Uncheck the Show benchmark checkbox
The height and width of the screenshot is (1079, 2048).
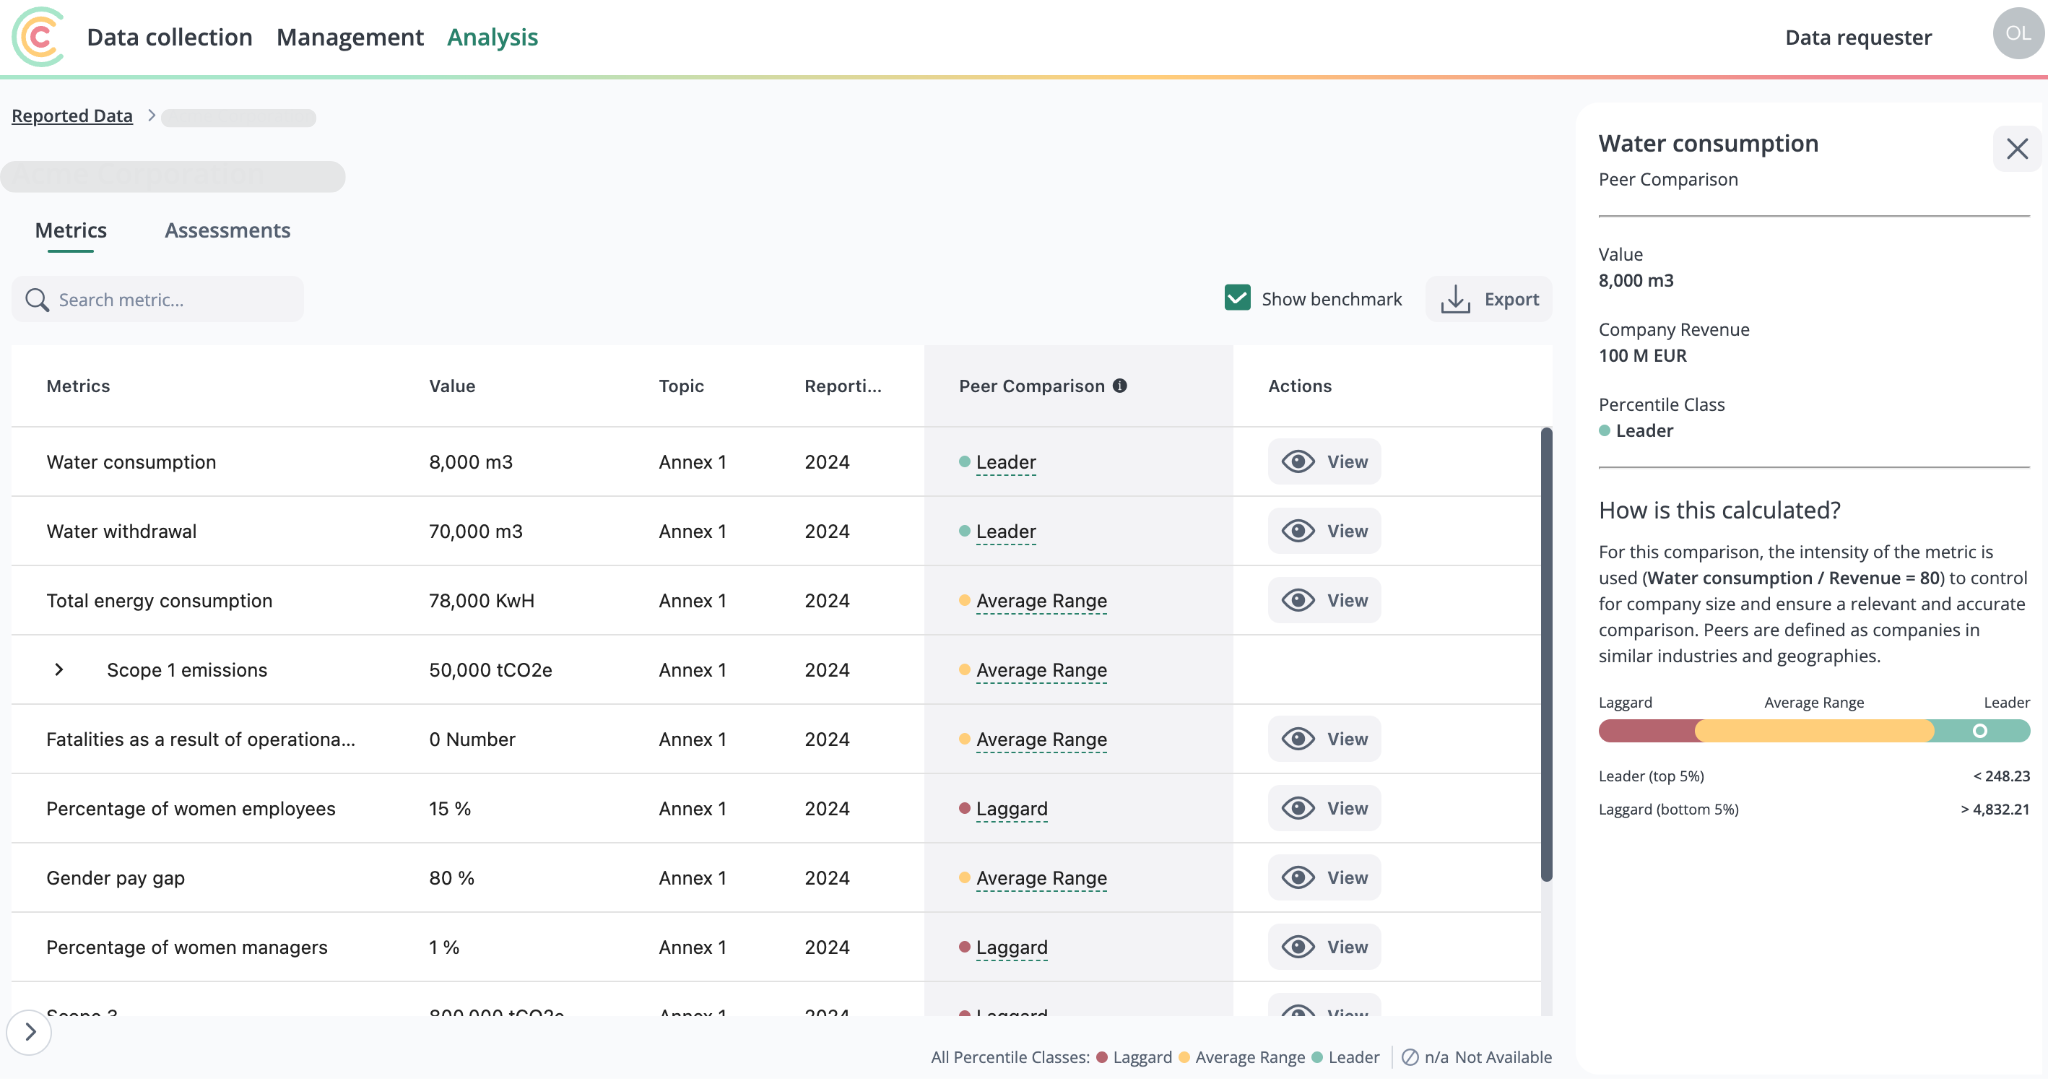pos(1237,298)
